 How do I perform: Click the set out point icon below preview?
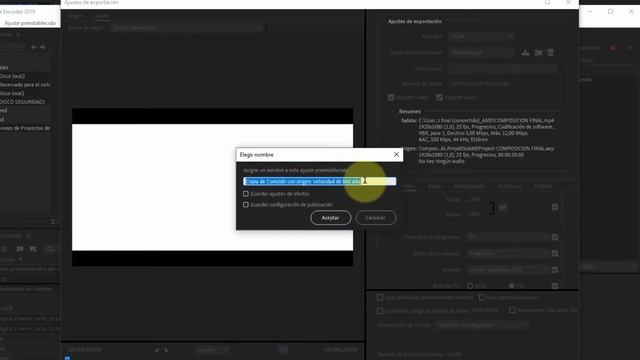pos(167,350)
